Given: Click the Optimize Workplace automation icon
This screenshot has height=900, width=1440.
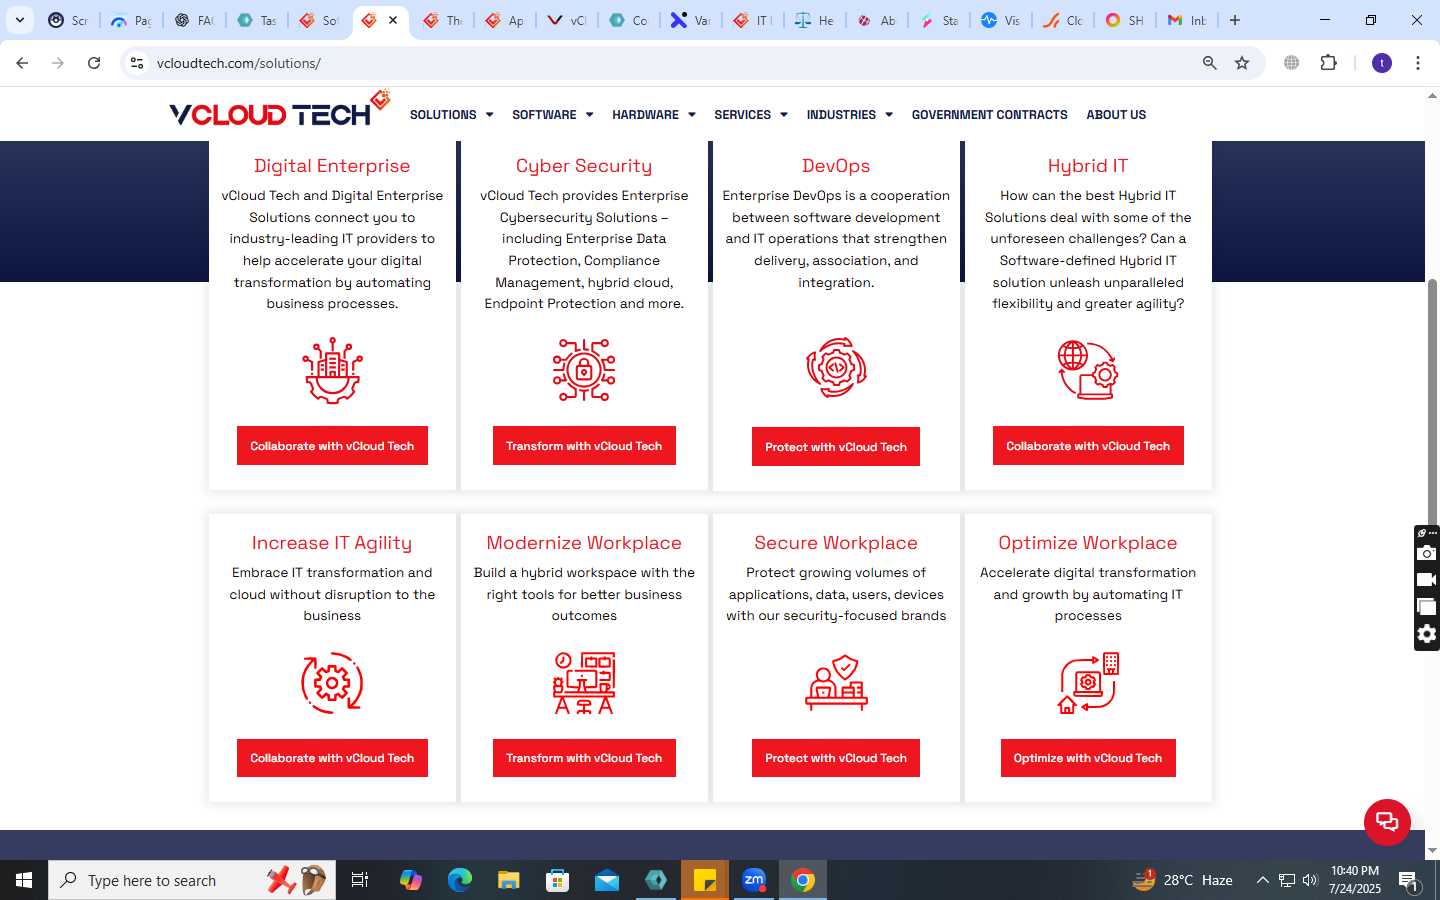Looking at the screenshot, I should [x=1088, y=683].
